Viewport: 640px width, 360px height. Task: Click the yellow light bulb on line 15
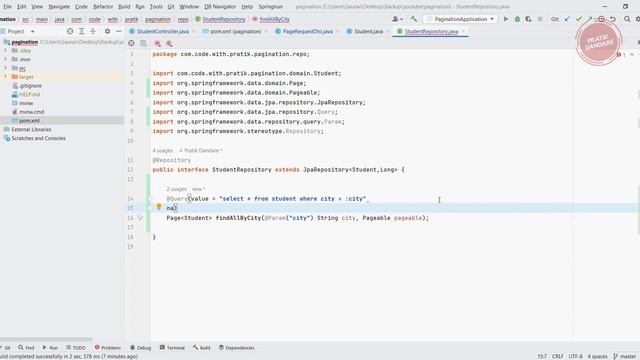click(159, 207)
